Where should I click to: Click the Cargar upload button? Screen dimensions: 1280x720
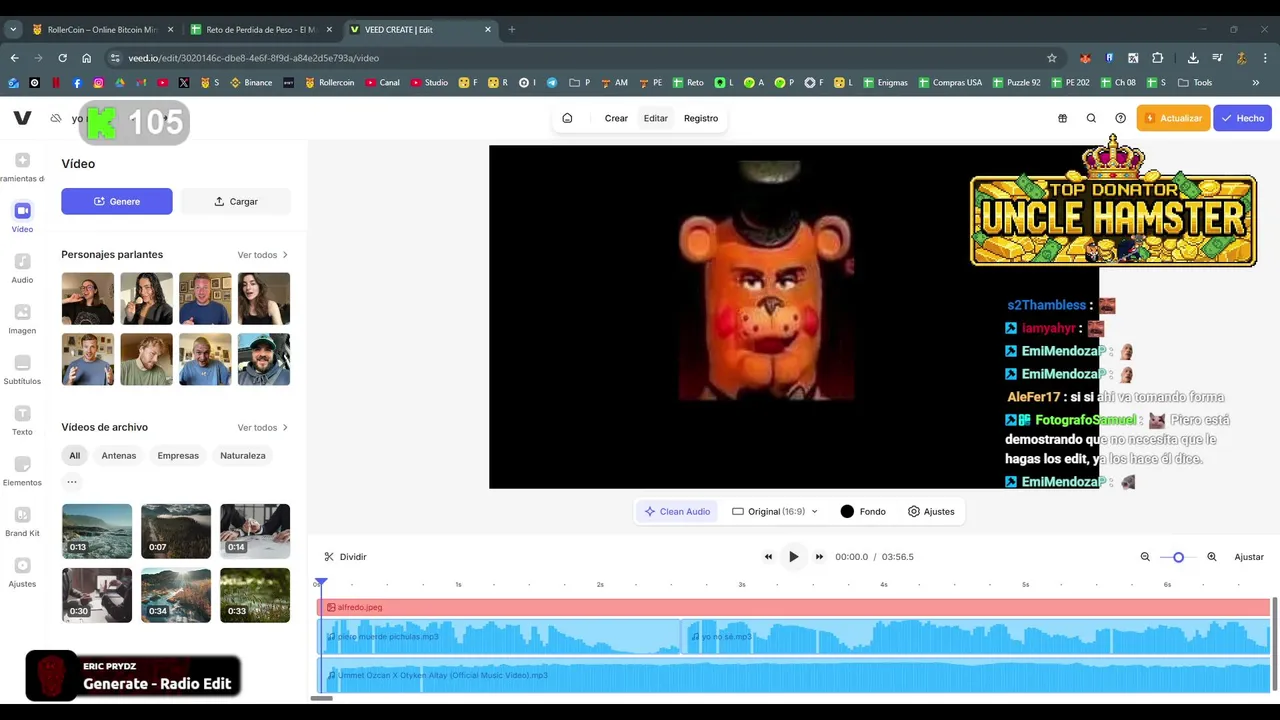(x=236, y=201)
